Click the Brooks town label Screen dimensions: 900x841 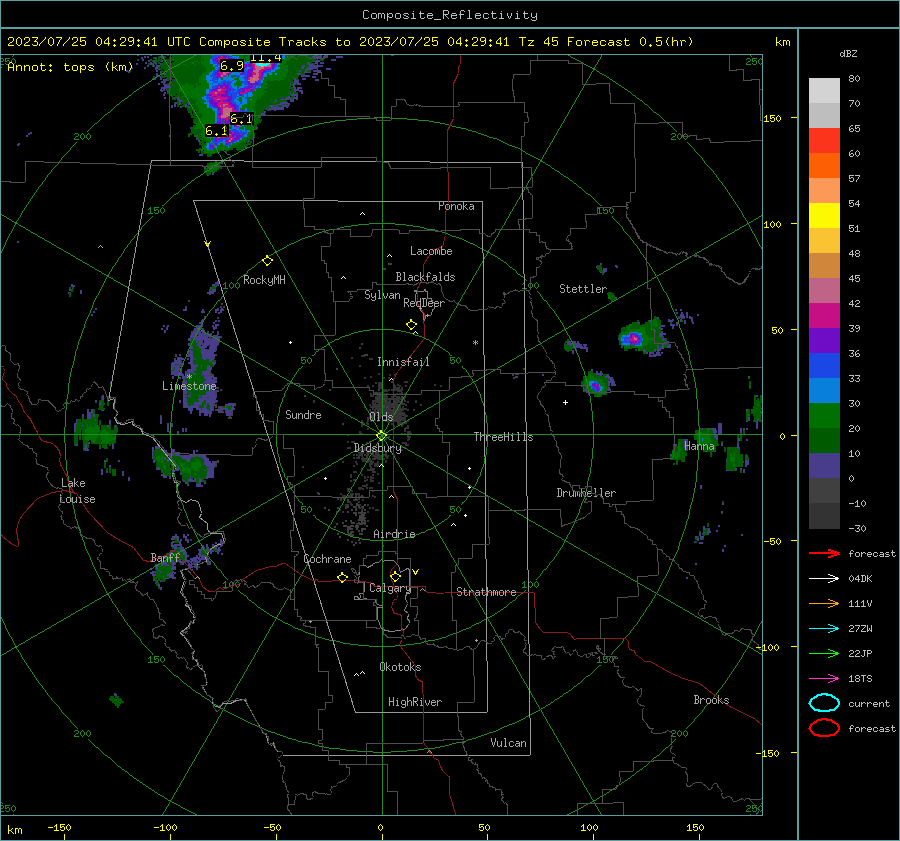tap(711, 700)
